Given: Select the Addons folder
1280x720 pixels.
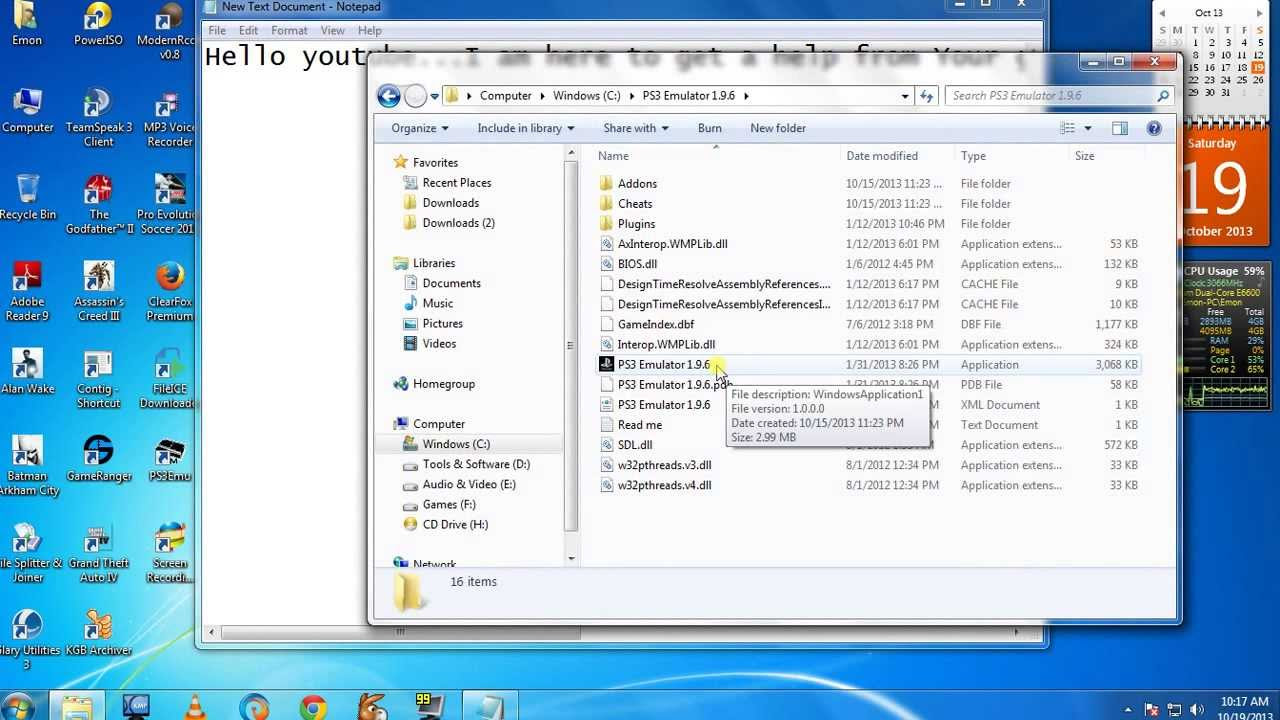Looking at the screenshot, I should [x=637, y=184].
